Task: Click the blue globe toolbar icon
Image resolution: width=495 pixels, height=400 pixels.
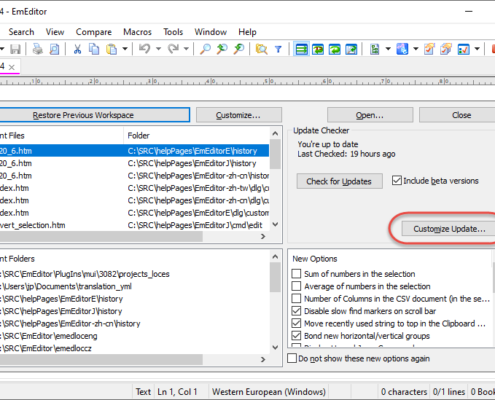Action: pyautogui.click(x=402, y=49)
